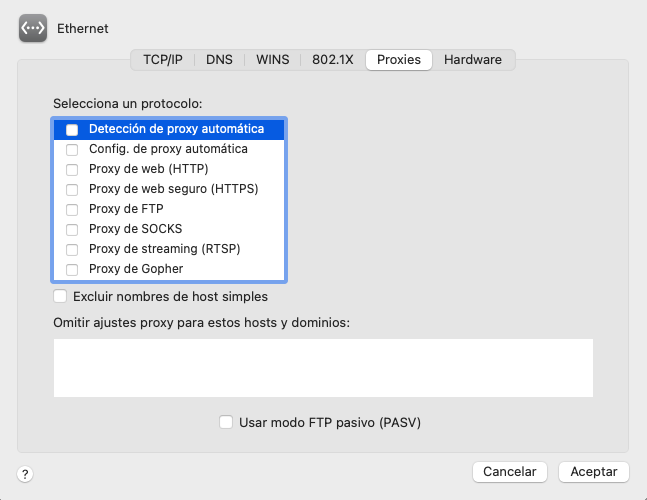Tick Proxy de web seguro (HTTPS)
The height and width of the screenshot is (500, 647).
point(72,189)
